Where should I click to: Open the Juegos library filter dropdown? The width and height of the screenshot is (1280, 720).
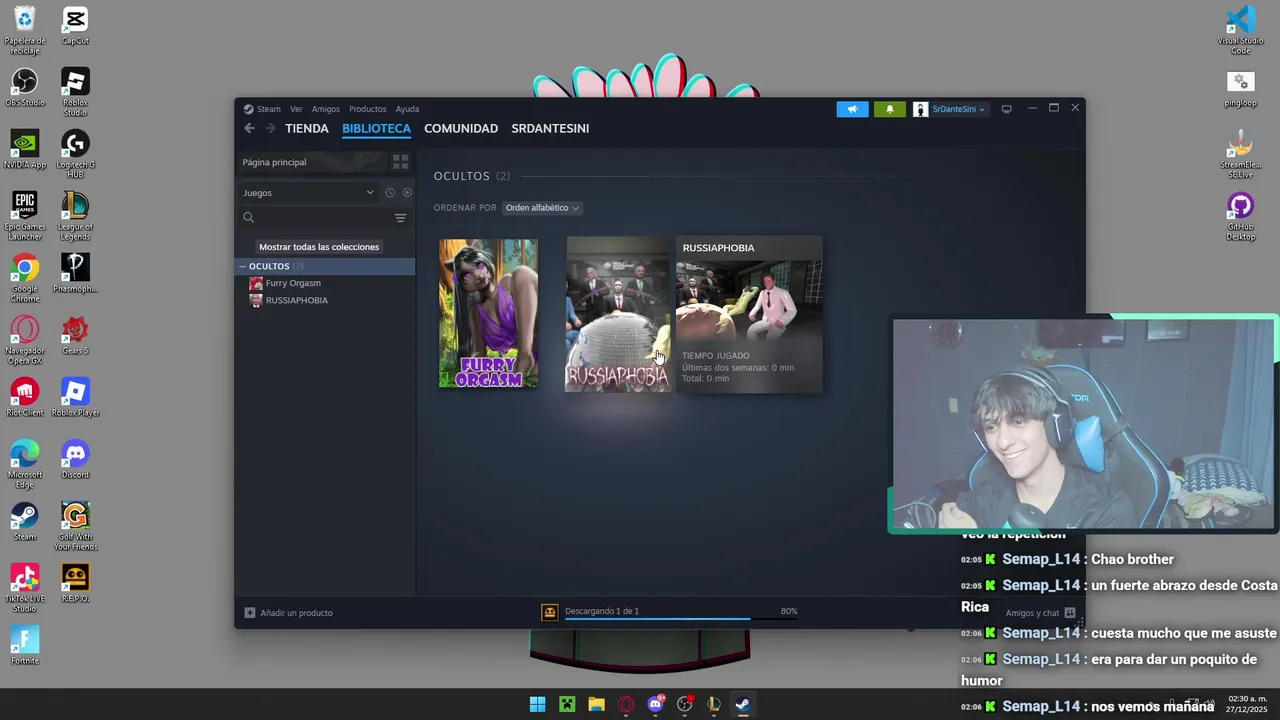click(x=308, y=193)
